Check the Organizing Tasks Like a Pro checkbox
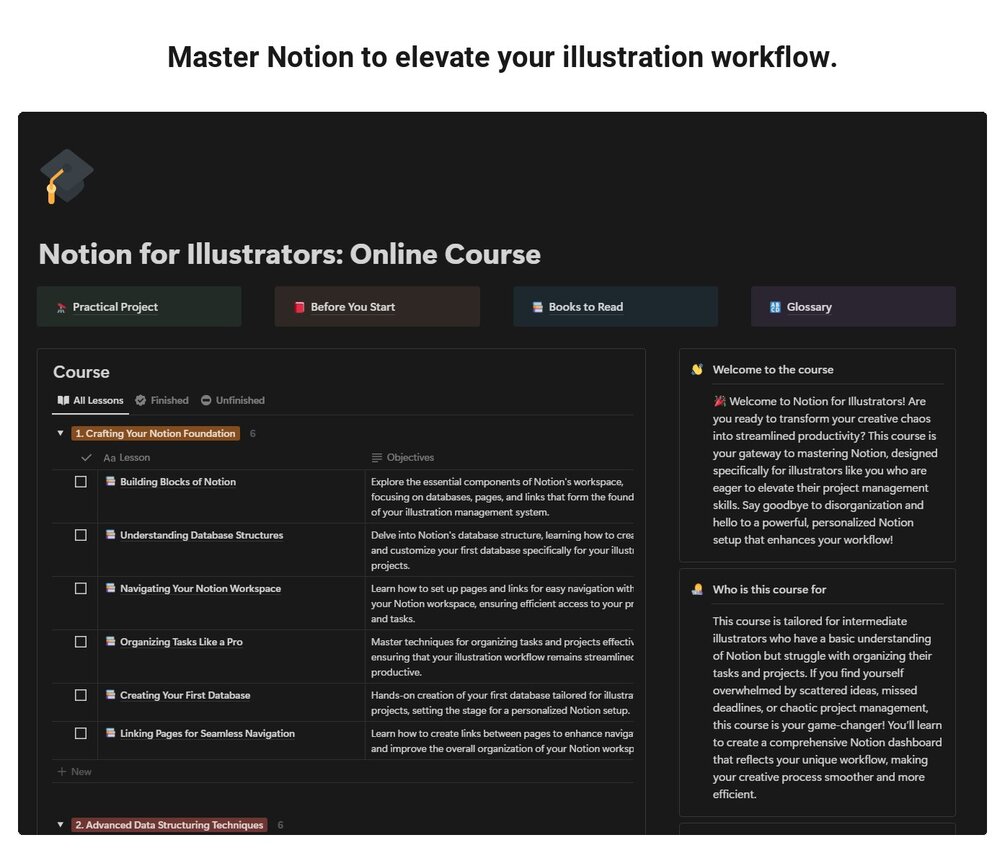Screen dimensions: 1005x853 (81, 642)
